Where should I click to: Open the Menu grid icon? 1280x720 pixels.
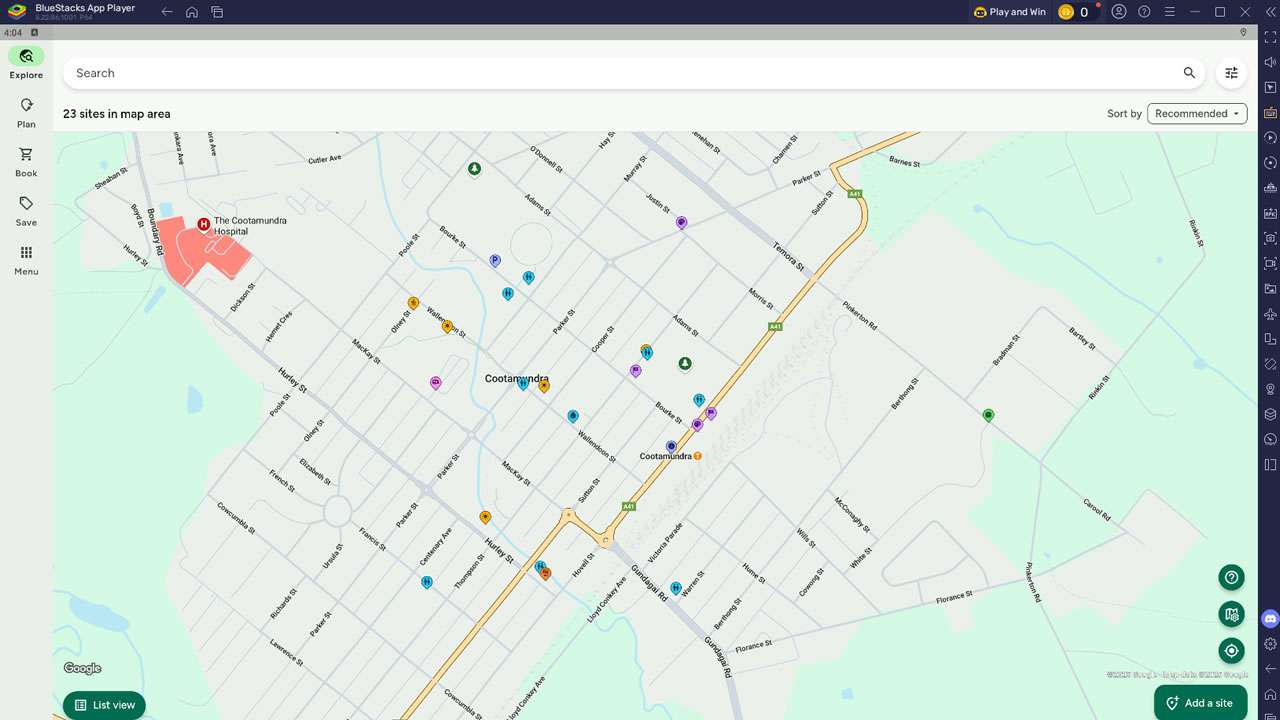pos(26,253)
